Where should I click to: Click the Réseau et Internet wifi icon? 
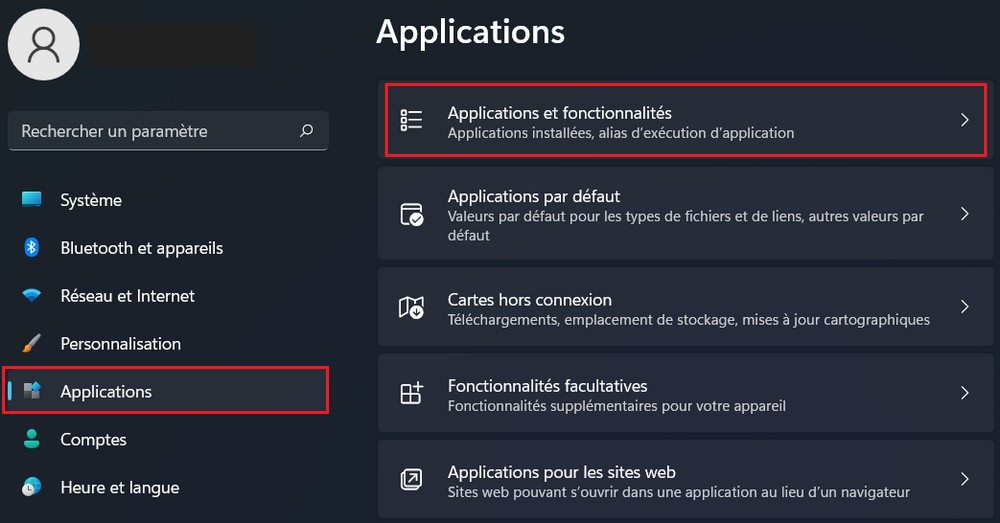(x=32, y=296)
